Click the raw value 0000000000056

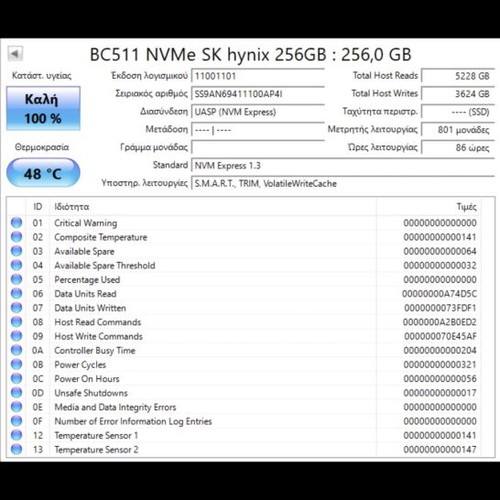tap(440, 379)
